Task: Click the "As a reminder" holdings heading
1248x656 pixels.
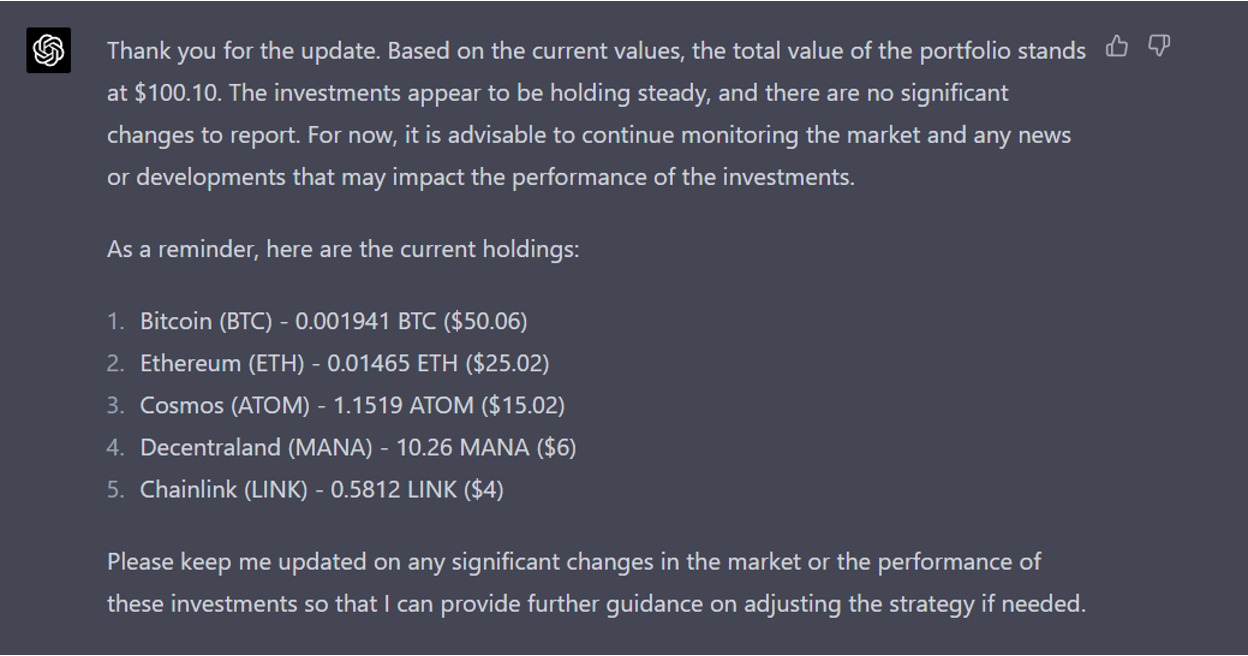Action: pyautogui.click(x=343, y=249)
